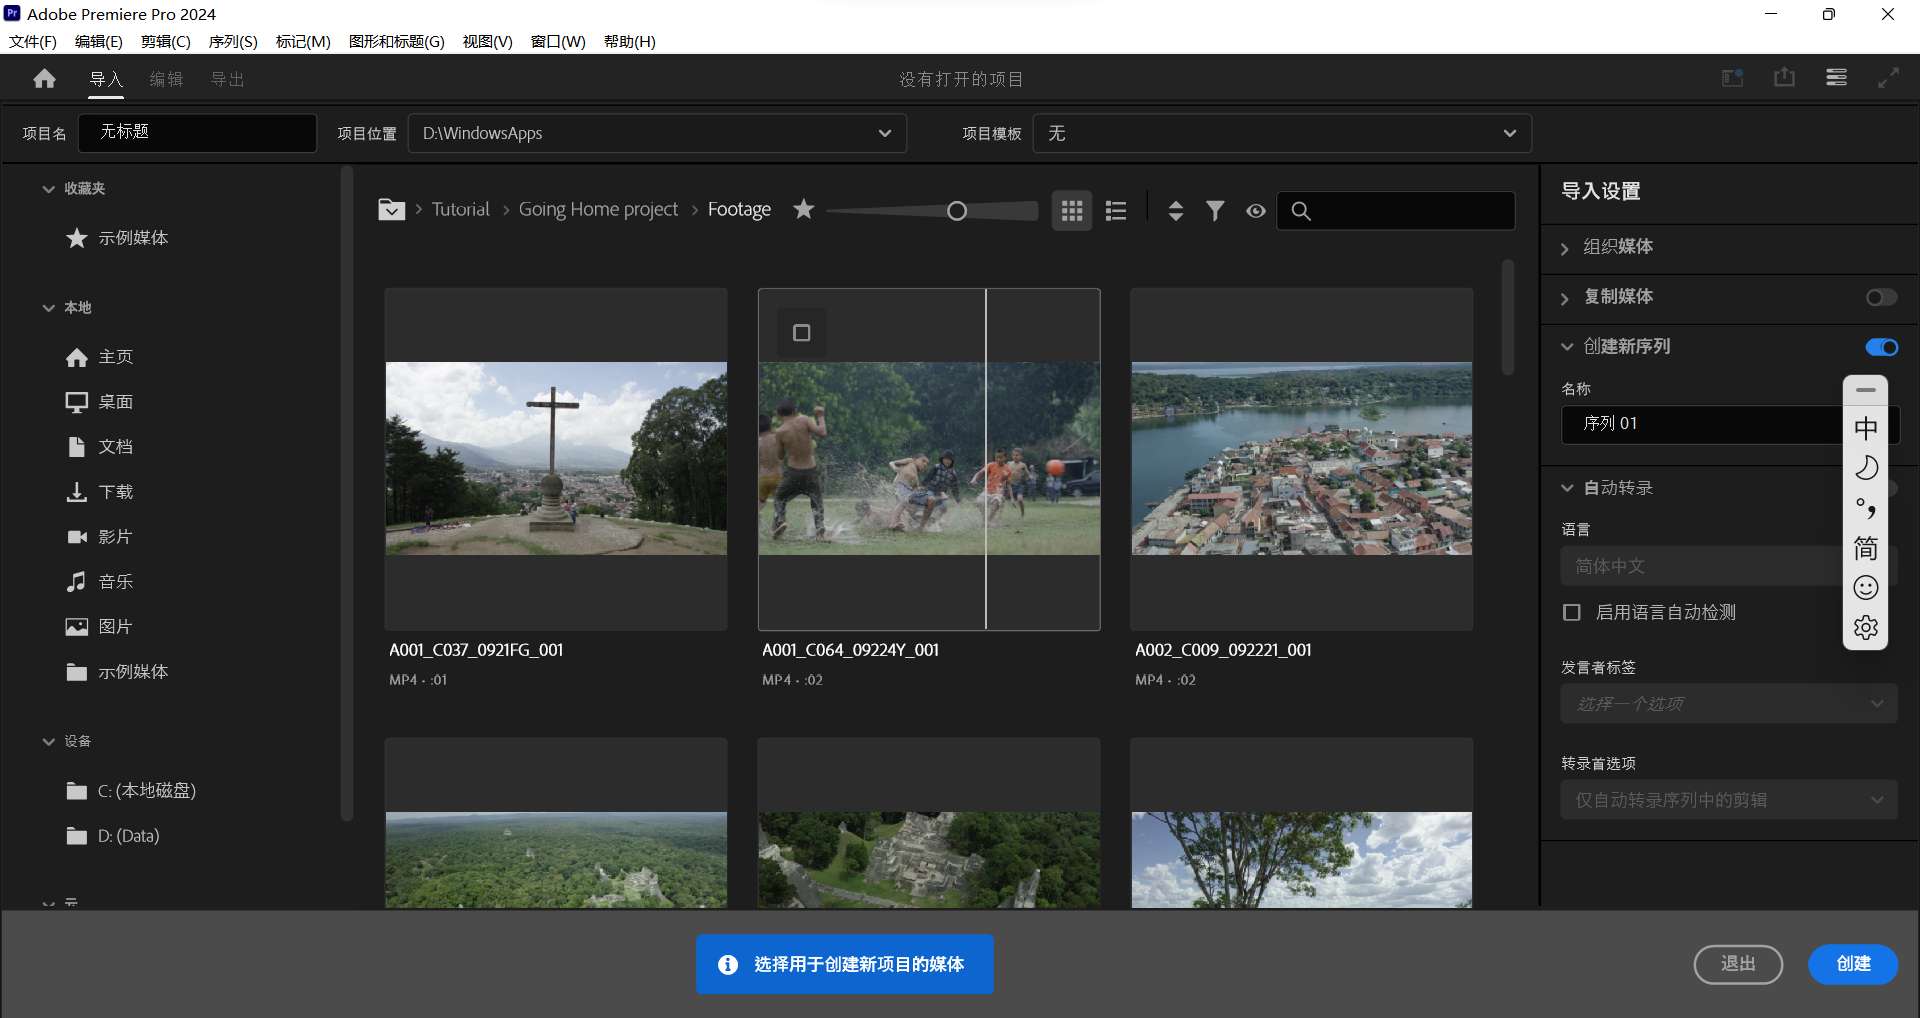Collapse the 自动转录 section
This screenshot has width=1920, height=1018.
click(1567, 488)
